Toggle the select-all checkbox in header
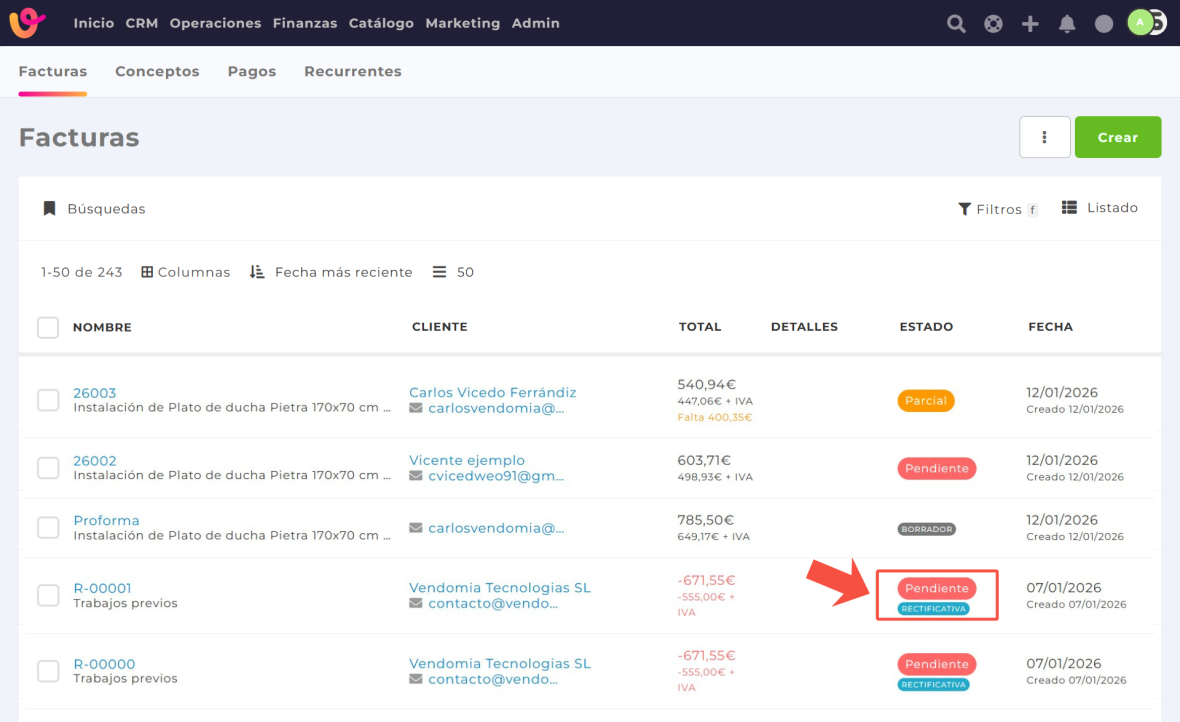Screen dimensions: 1180x722 [48, 327]
